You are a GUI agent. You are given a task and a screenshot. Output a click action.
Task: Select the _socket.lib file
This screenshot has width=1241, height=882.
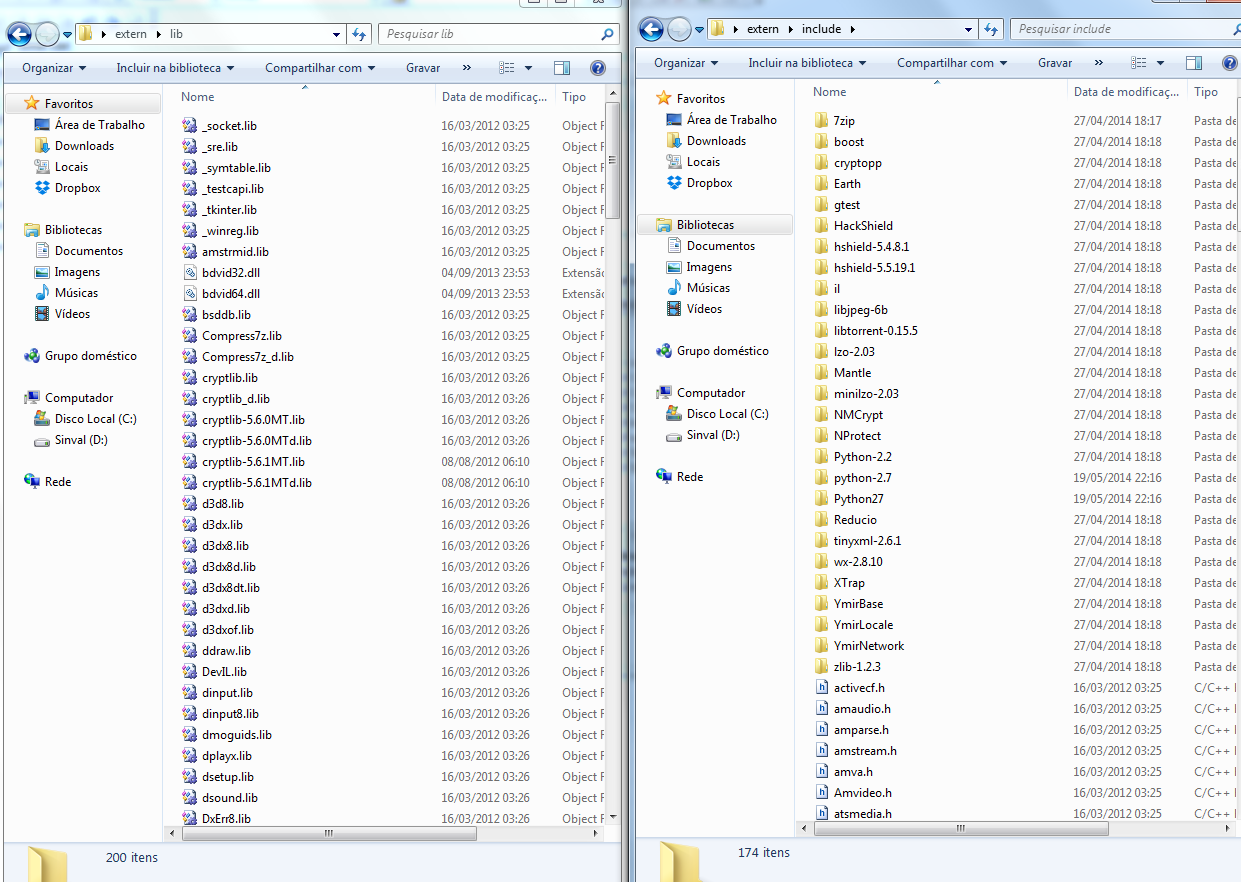(x=229, y=126)
